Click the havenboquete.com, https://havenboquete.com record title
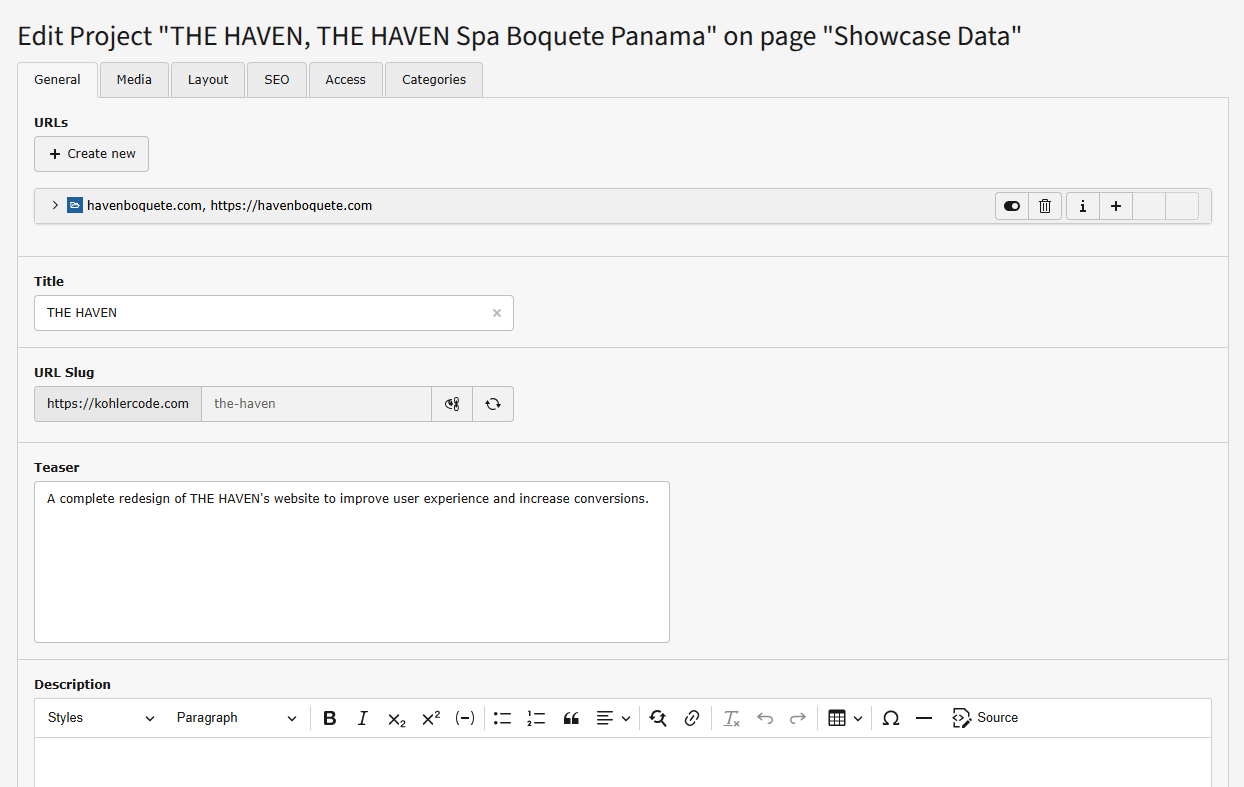Image resolution: width=1244 pixels, height=787 pixels. point(230,206)
